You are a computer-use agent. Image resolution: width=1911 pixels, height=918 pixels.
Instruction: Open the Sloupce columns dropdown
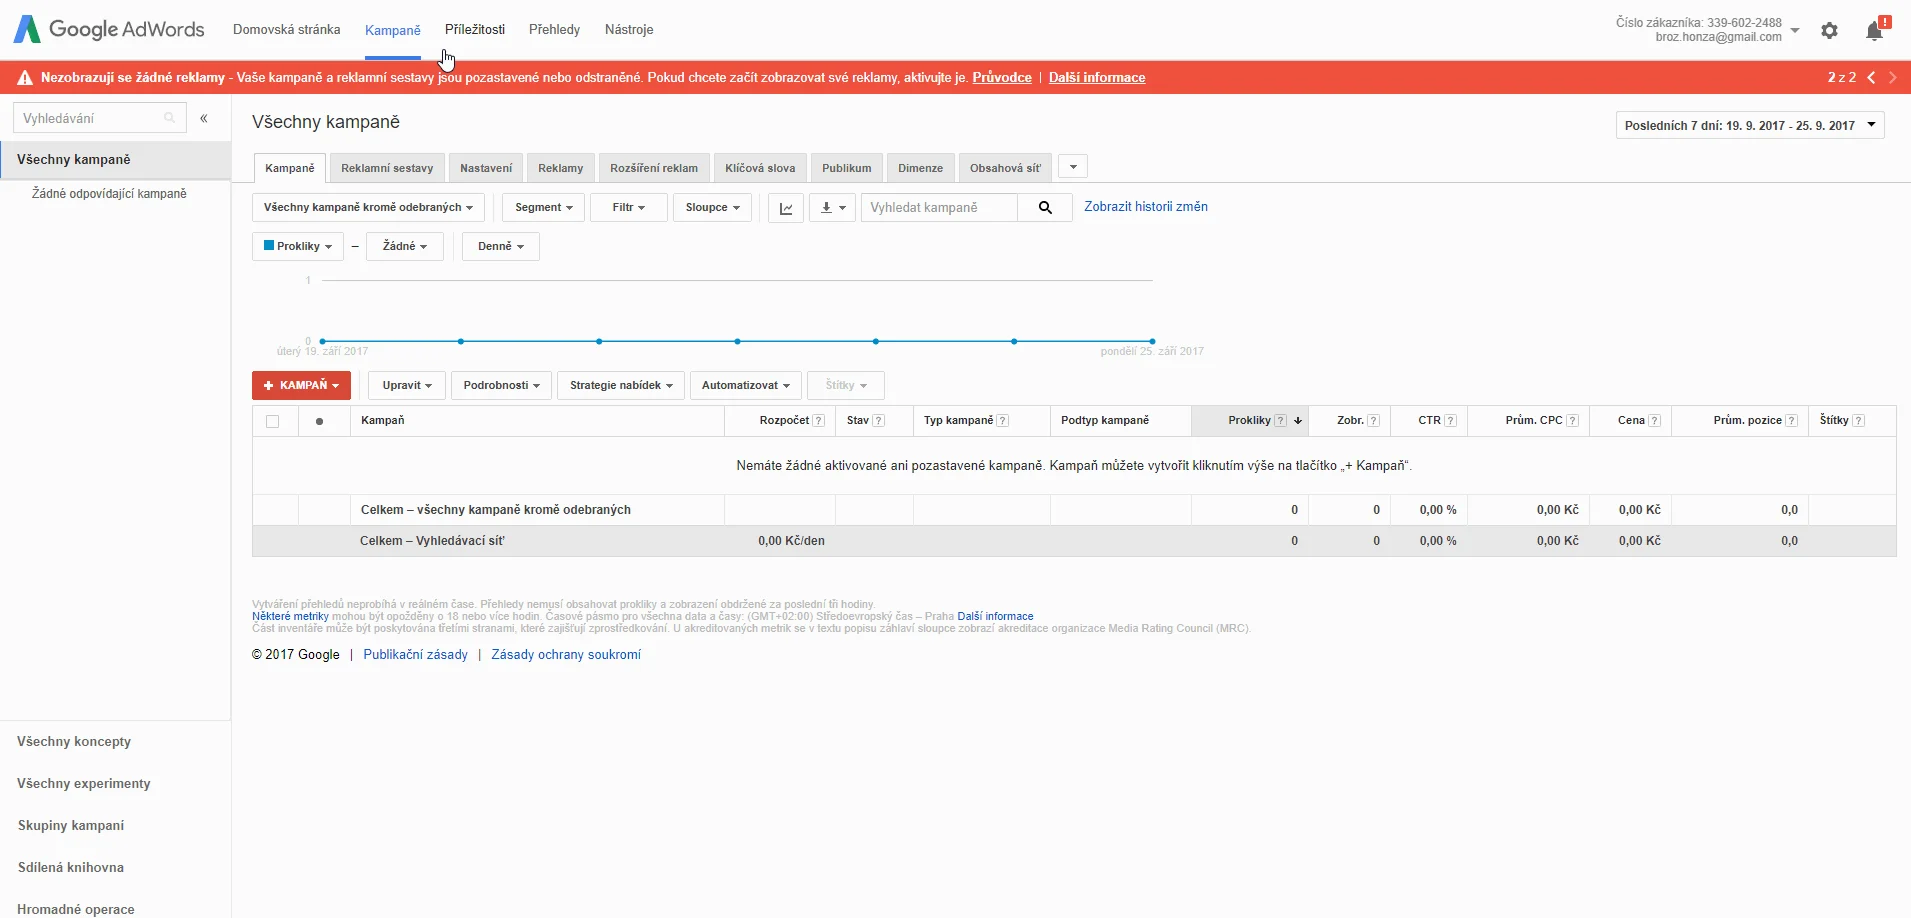click(713, 208)
